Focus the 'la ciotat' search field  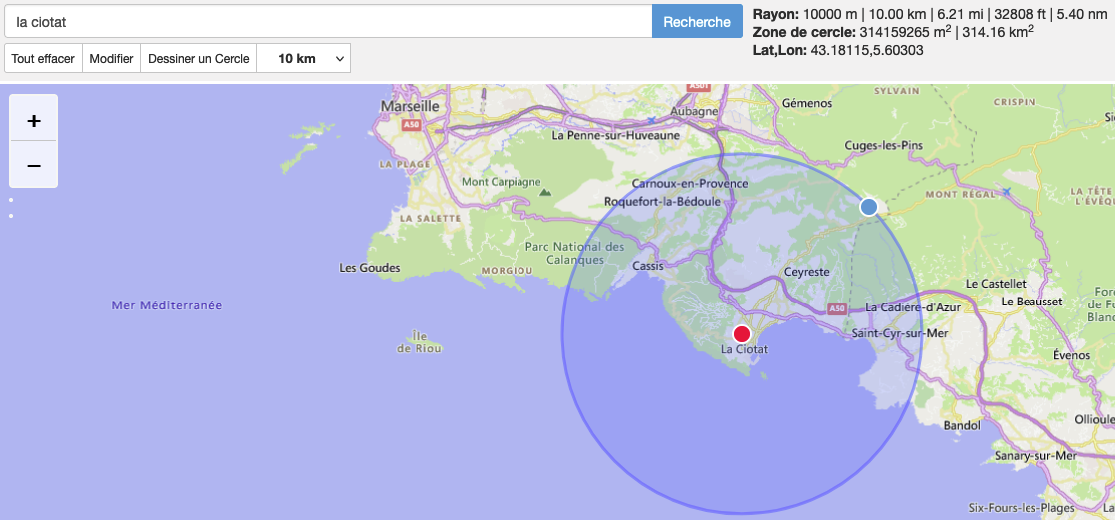pyautogui.click(x=328, y=22)
